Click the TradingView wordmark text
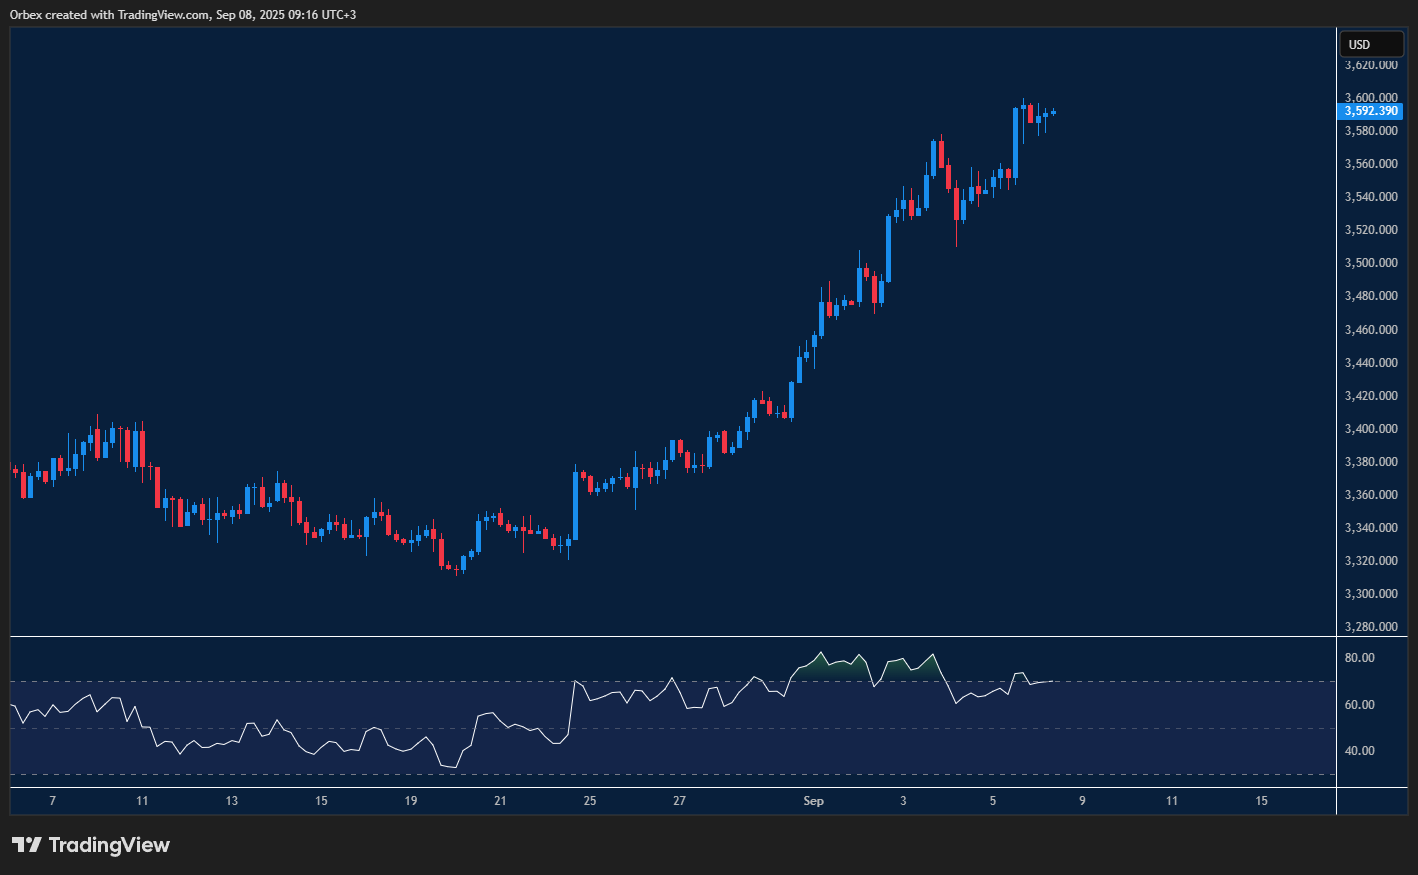 109,845
